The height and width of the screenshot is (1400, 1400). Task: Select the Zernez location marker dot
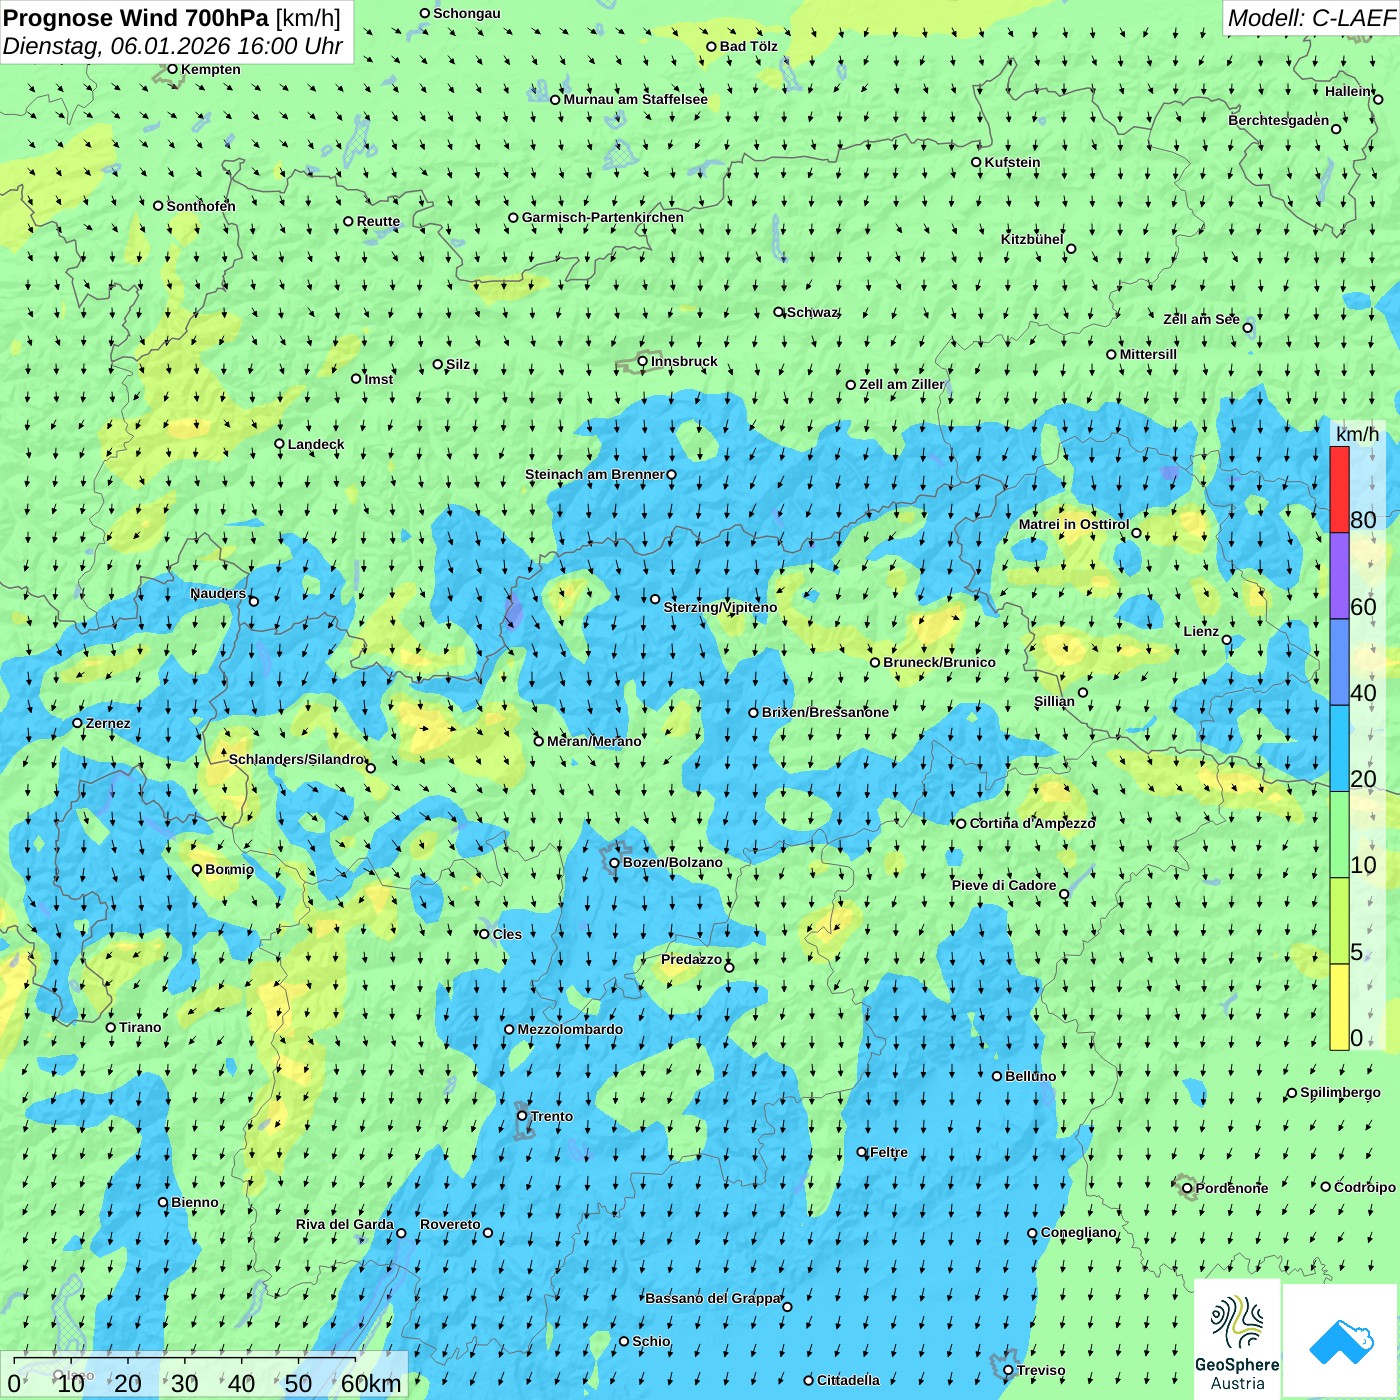[x=77, y=723]
